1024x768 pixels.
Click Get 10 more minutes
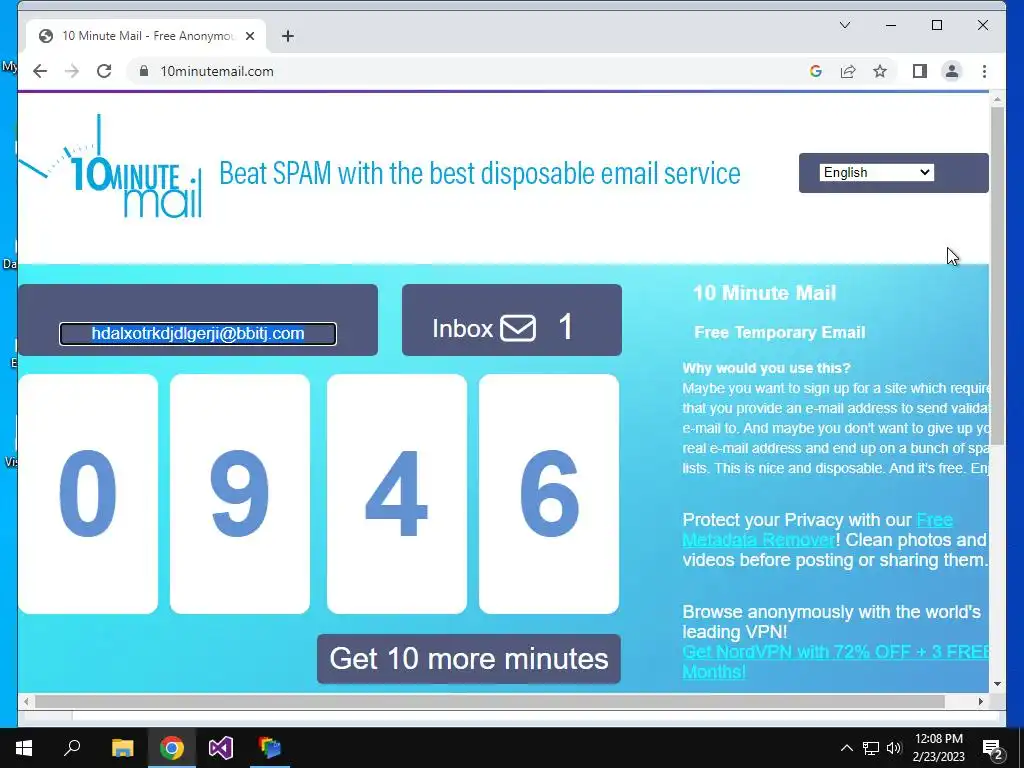point(469,659)
